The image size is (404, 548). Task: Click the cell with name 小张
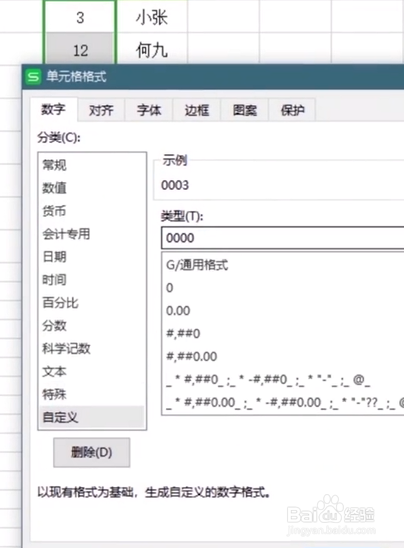[152, 17]
